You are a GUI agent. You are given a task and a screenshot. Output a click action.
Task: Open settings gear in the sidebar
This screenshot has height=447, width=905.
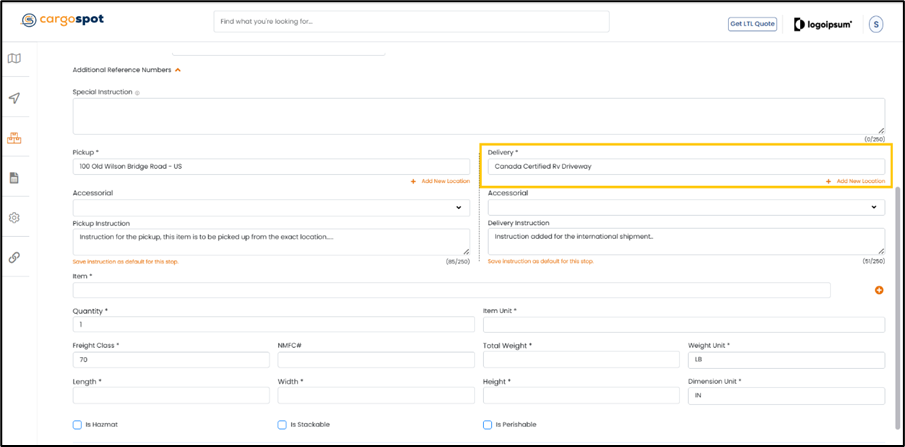tap(14, 218)
